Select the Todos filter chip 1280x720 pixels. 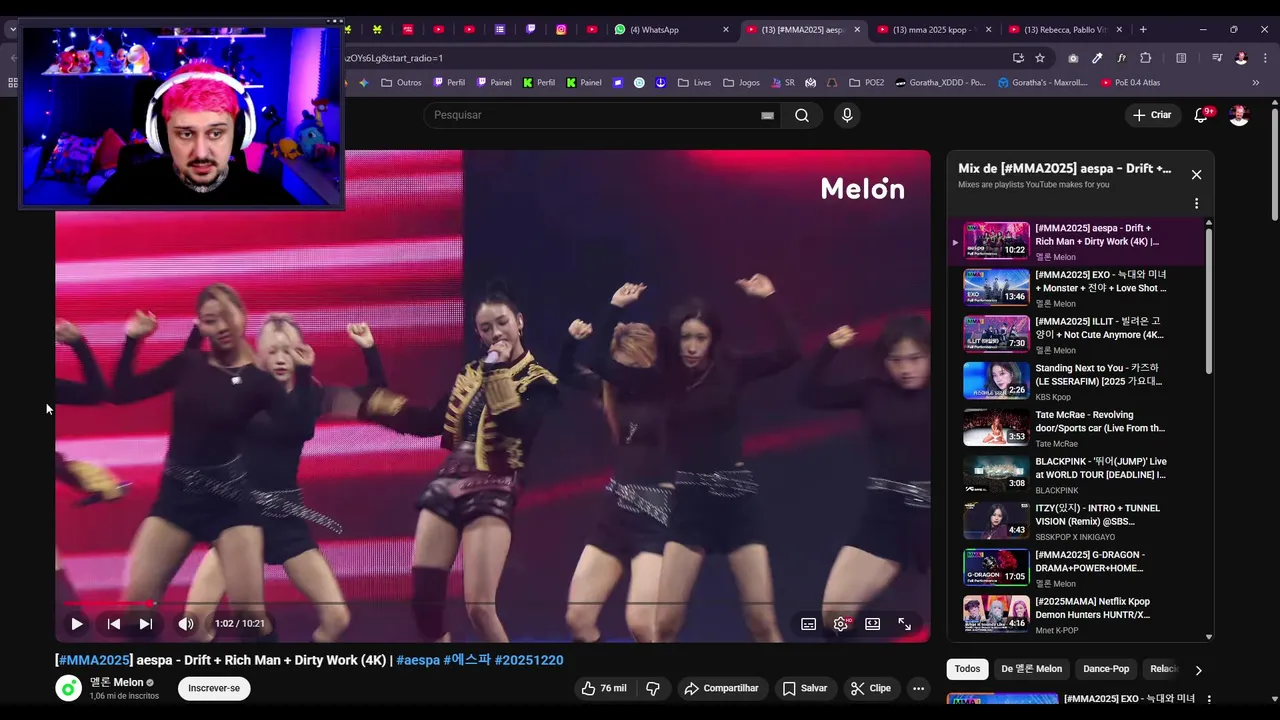pos(967,669)
